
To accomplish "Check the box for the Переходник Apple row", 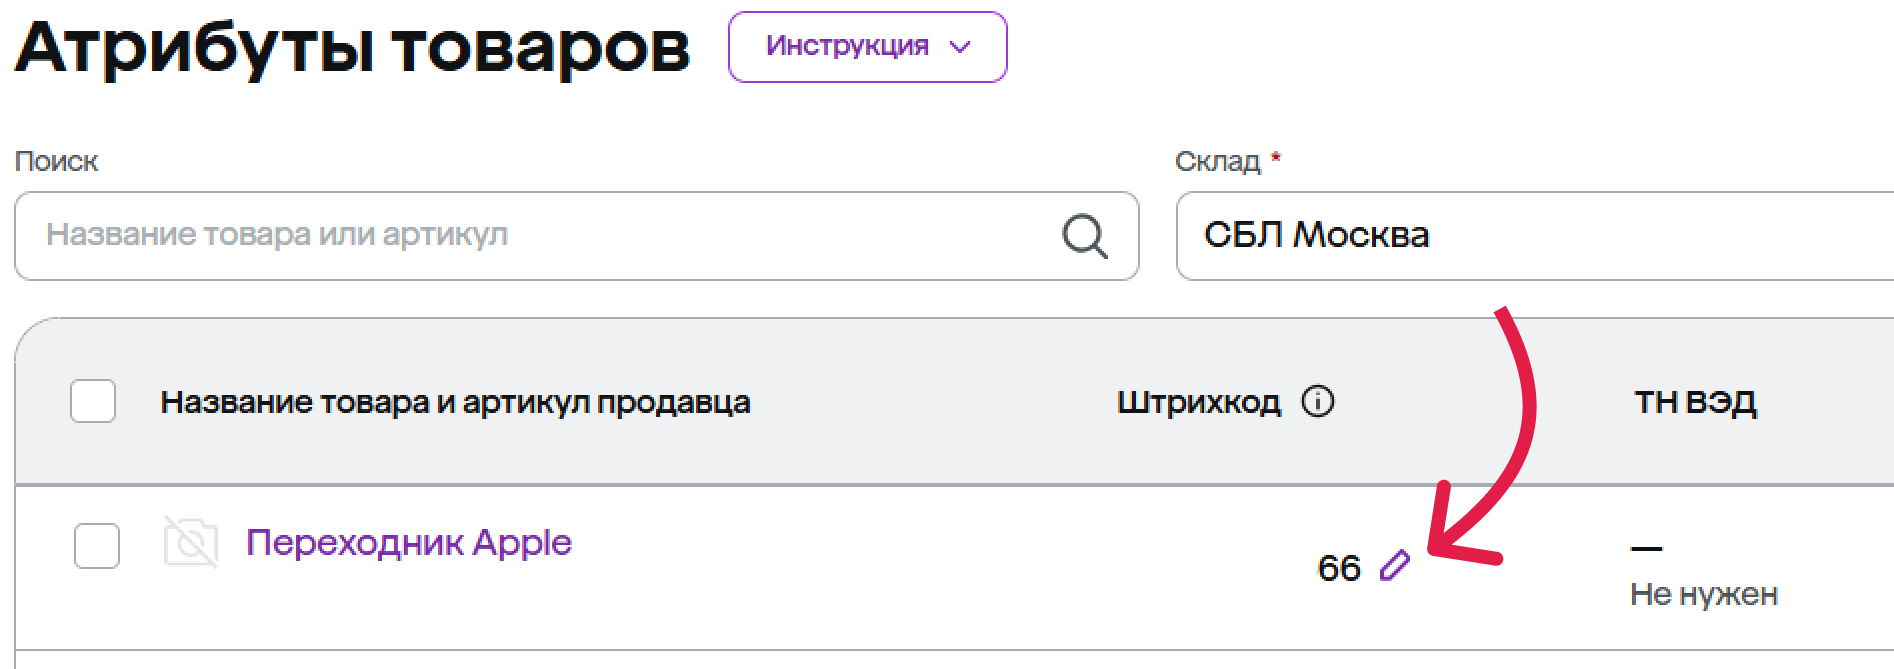I will click(x=97, y=546).
